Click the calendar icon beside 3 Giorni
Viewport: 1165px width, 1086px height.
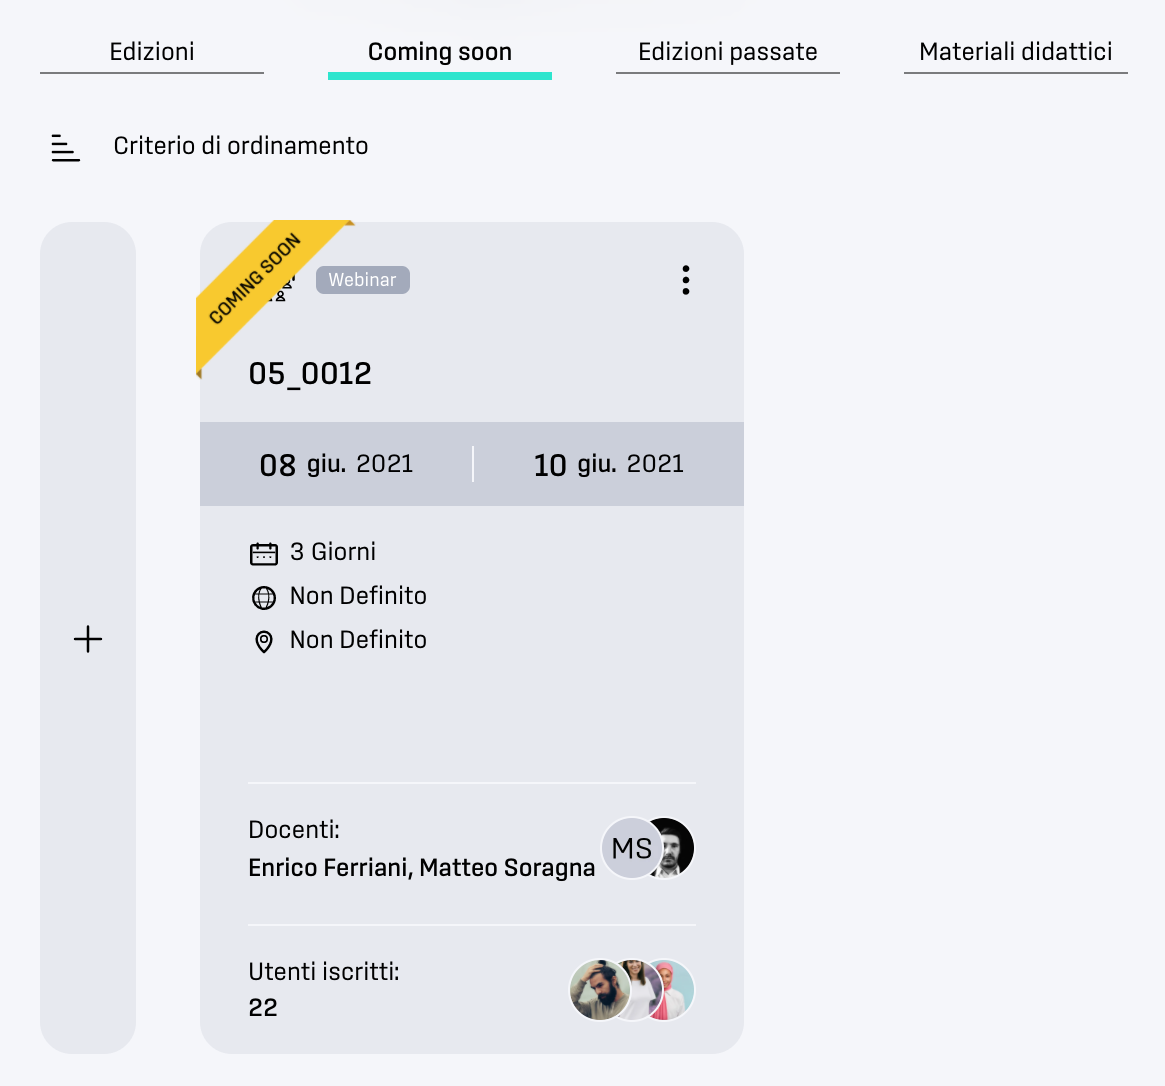click(x=264, y=553)
